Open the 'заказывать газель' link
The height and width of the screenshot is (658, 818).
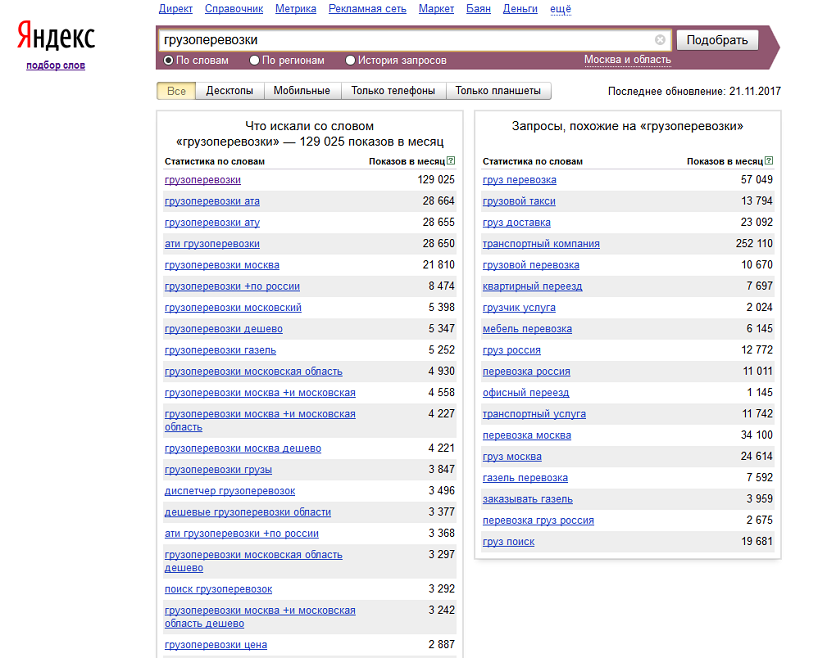(527, 499)
